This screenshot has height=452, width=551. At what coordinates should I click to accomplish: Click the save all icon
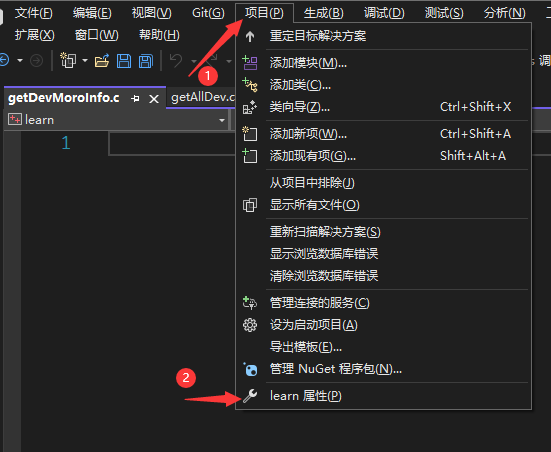(146, 61)
